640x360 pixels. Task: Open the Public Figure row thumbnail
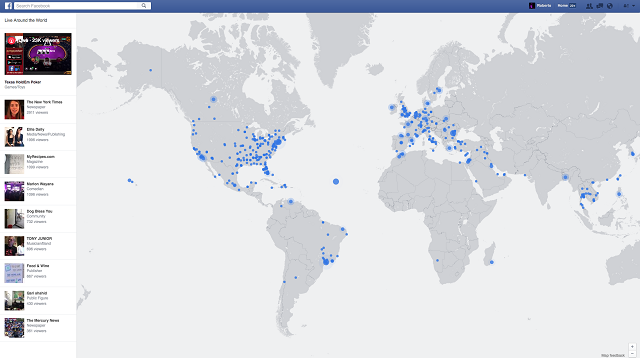pyautogui.click(x=14, y=301)
